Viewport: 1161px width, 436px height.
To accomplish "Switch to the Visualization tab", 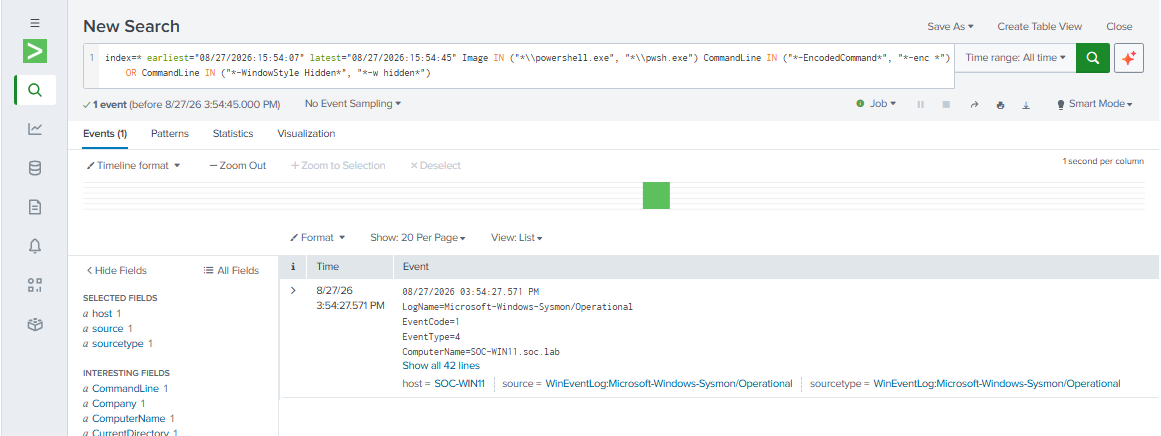I will (x=306, y=134).
